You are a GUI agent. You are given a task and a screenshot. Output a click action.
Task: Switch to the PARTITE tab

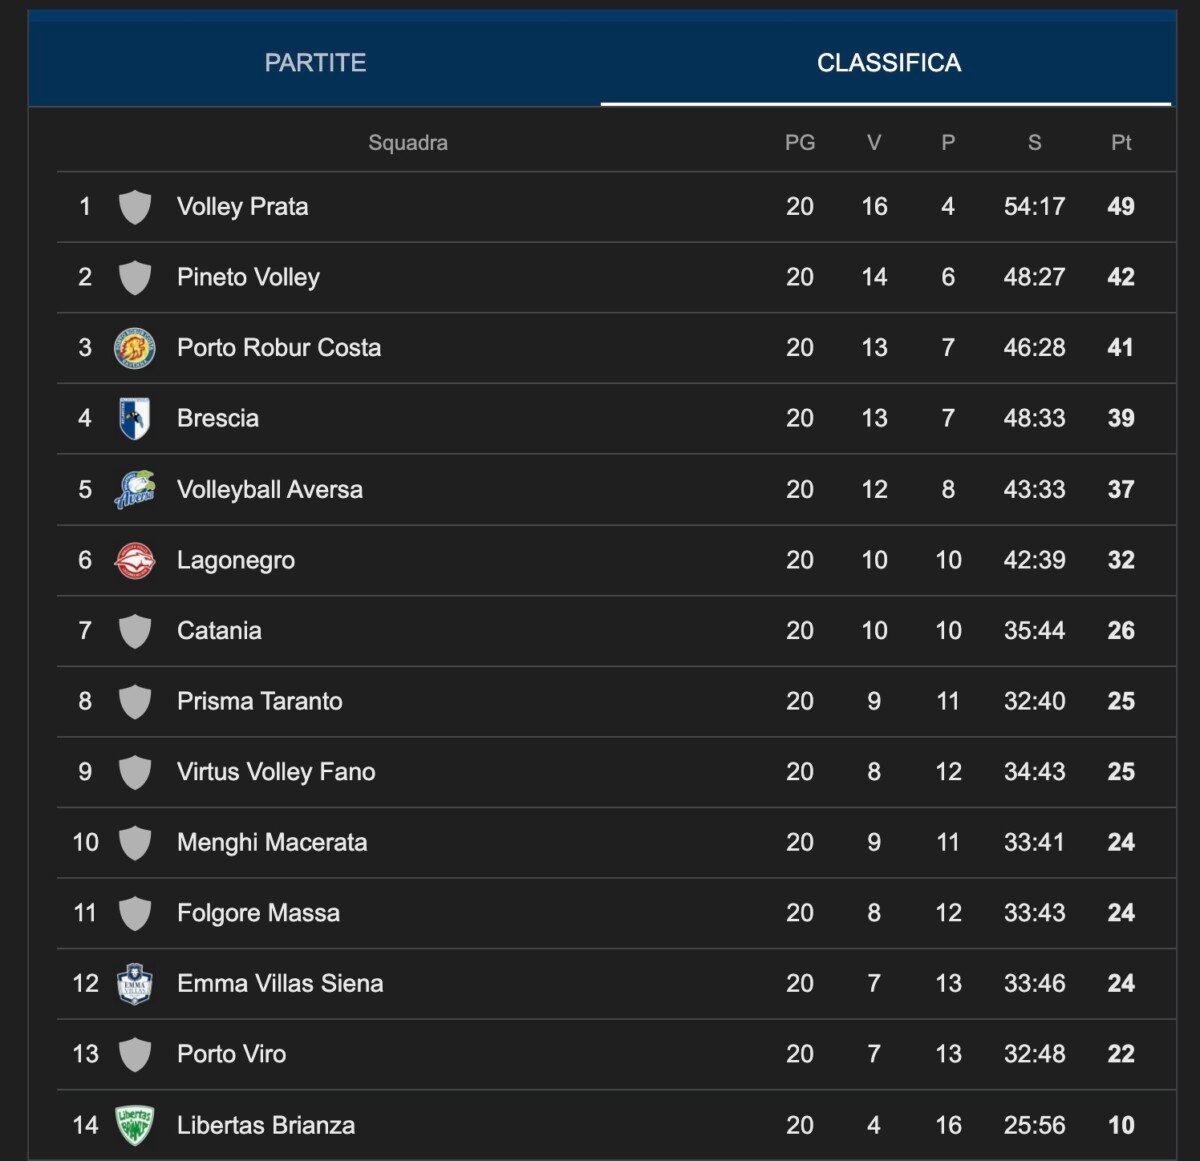[315, 63]
